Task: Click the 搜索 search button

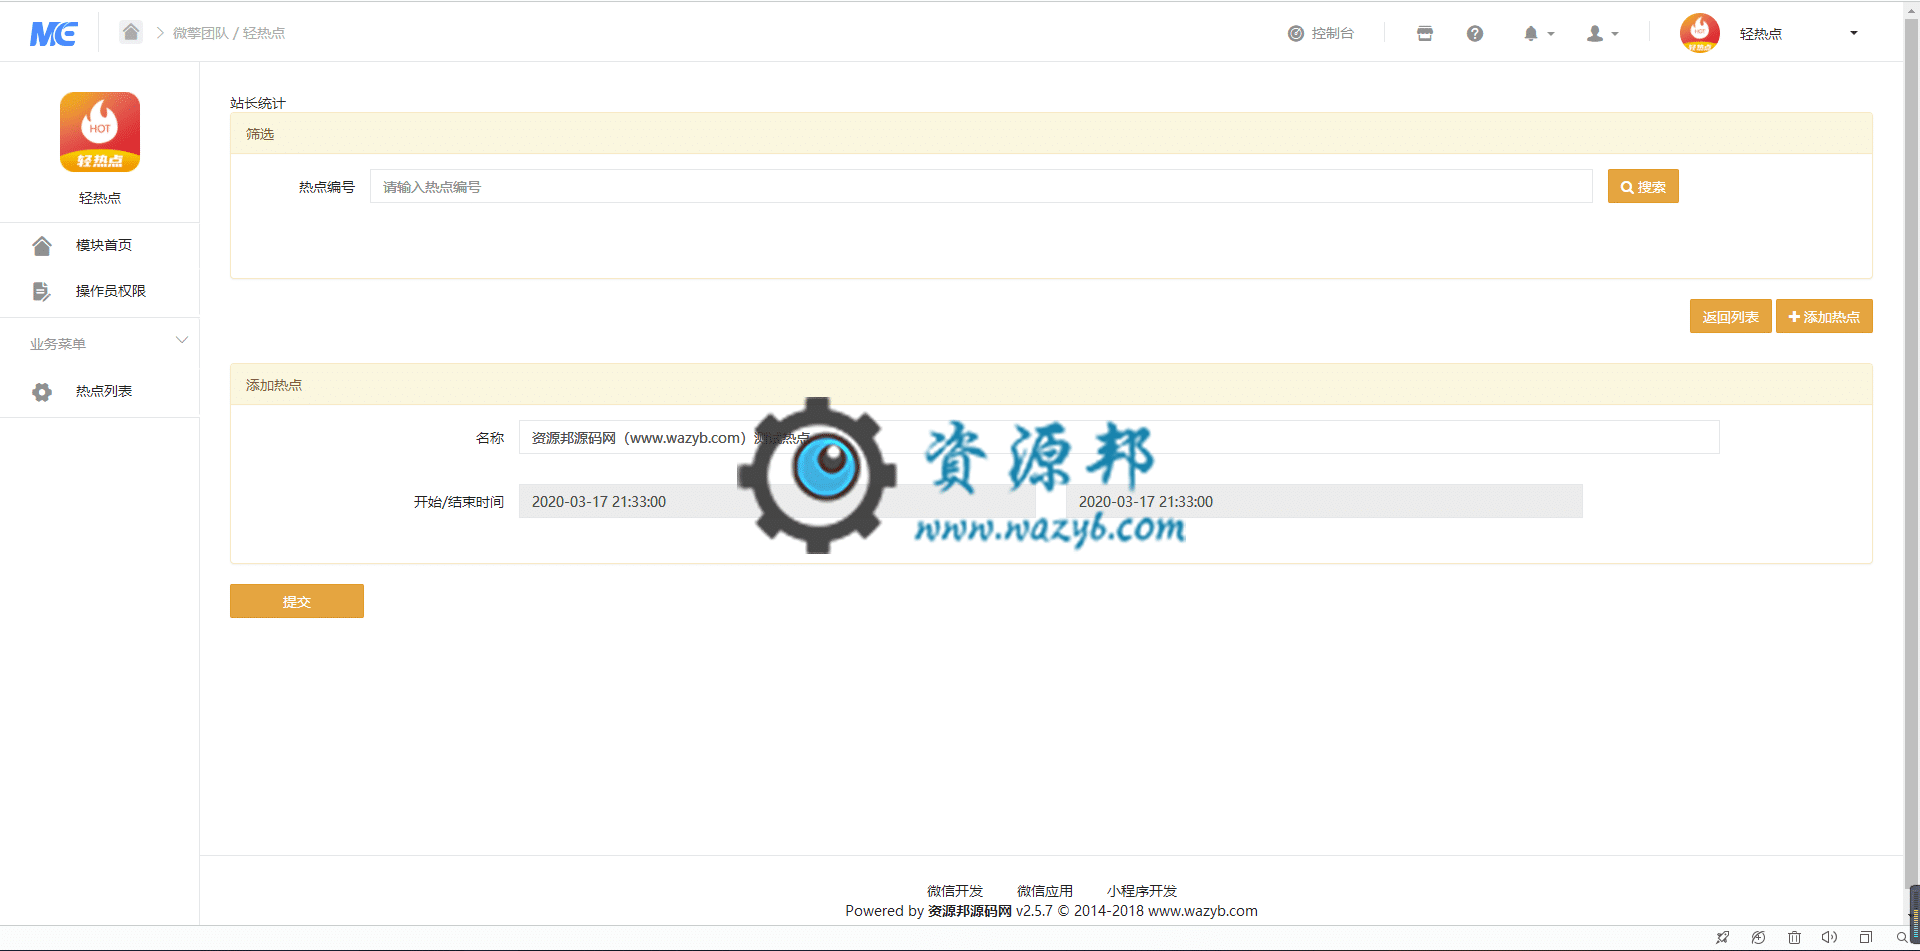Action: point(1643,186)
